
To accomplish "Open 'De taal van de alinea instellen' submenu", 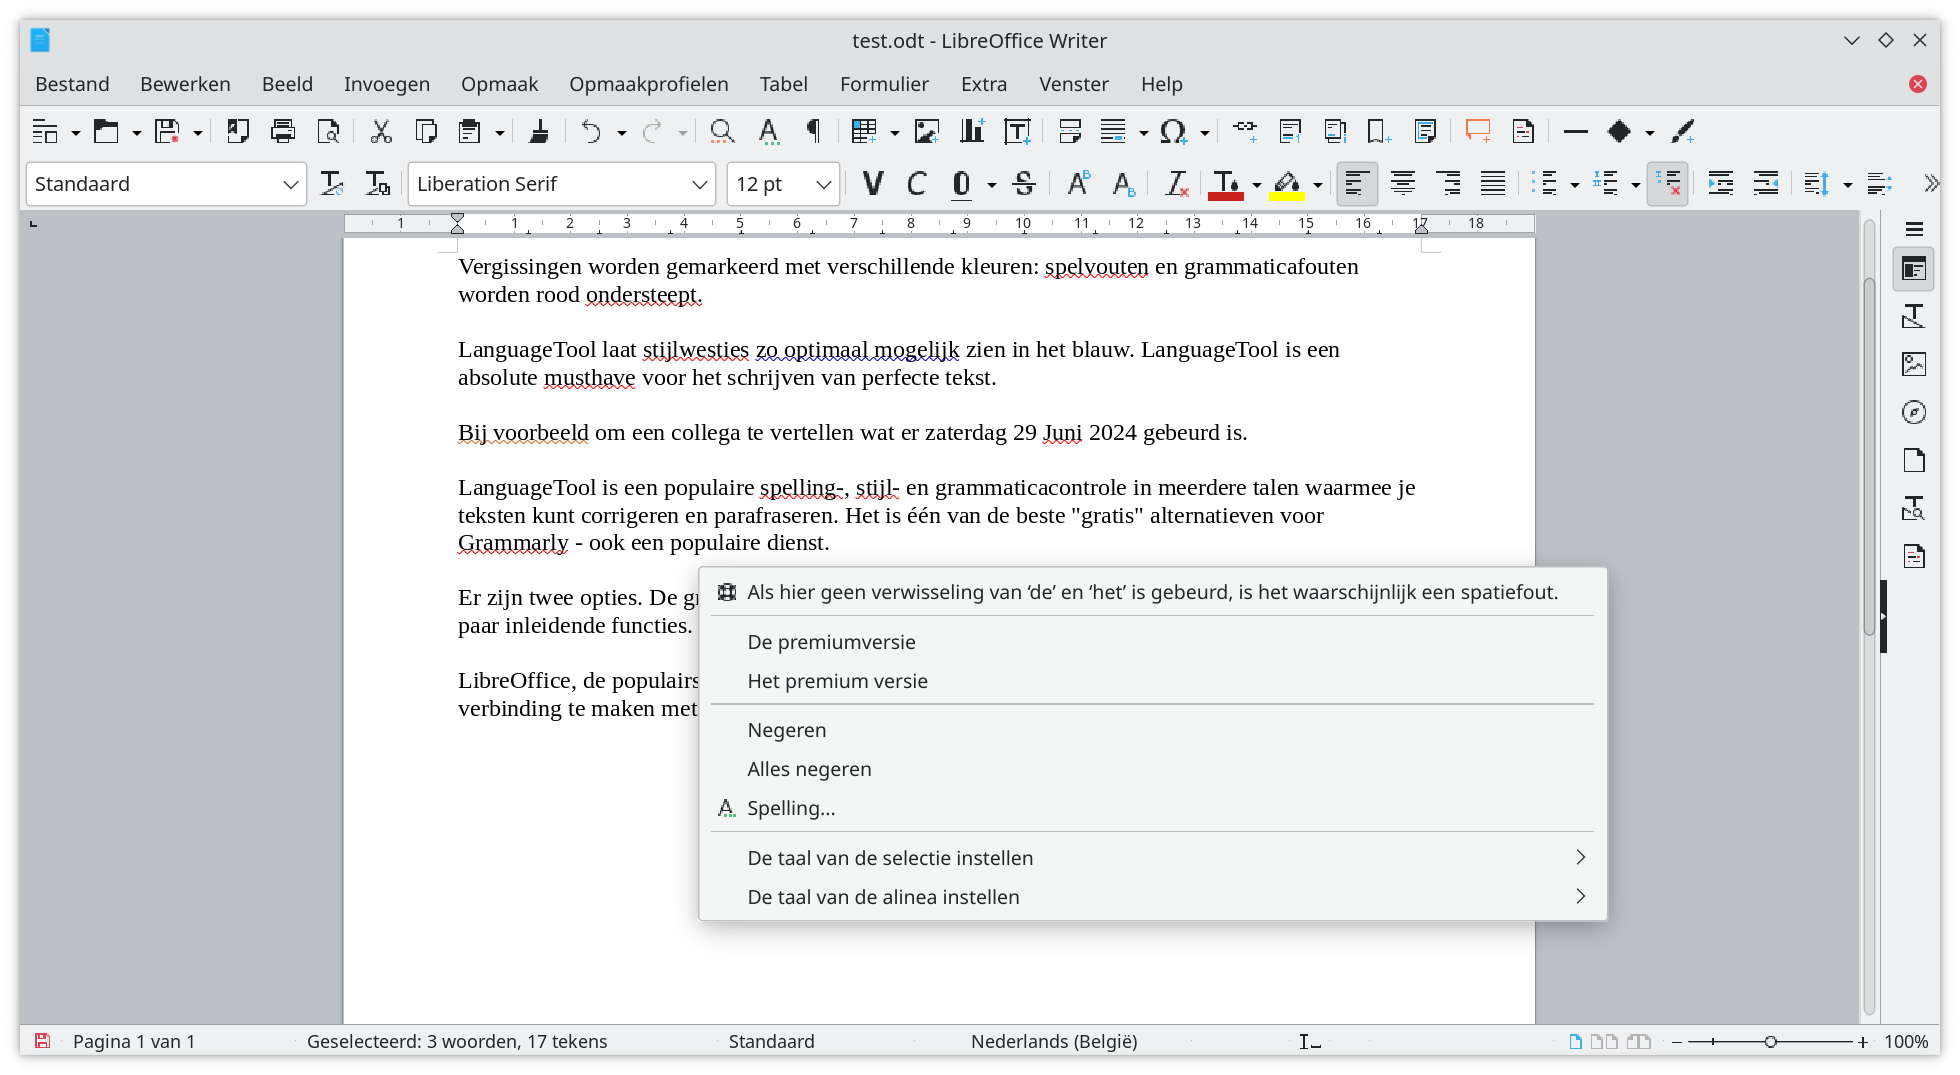I will [1152, 897].
